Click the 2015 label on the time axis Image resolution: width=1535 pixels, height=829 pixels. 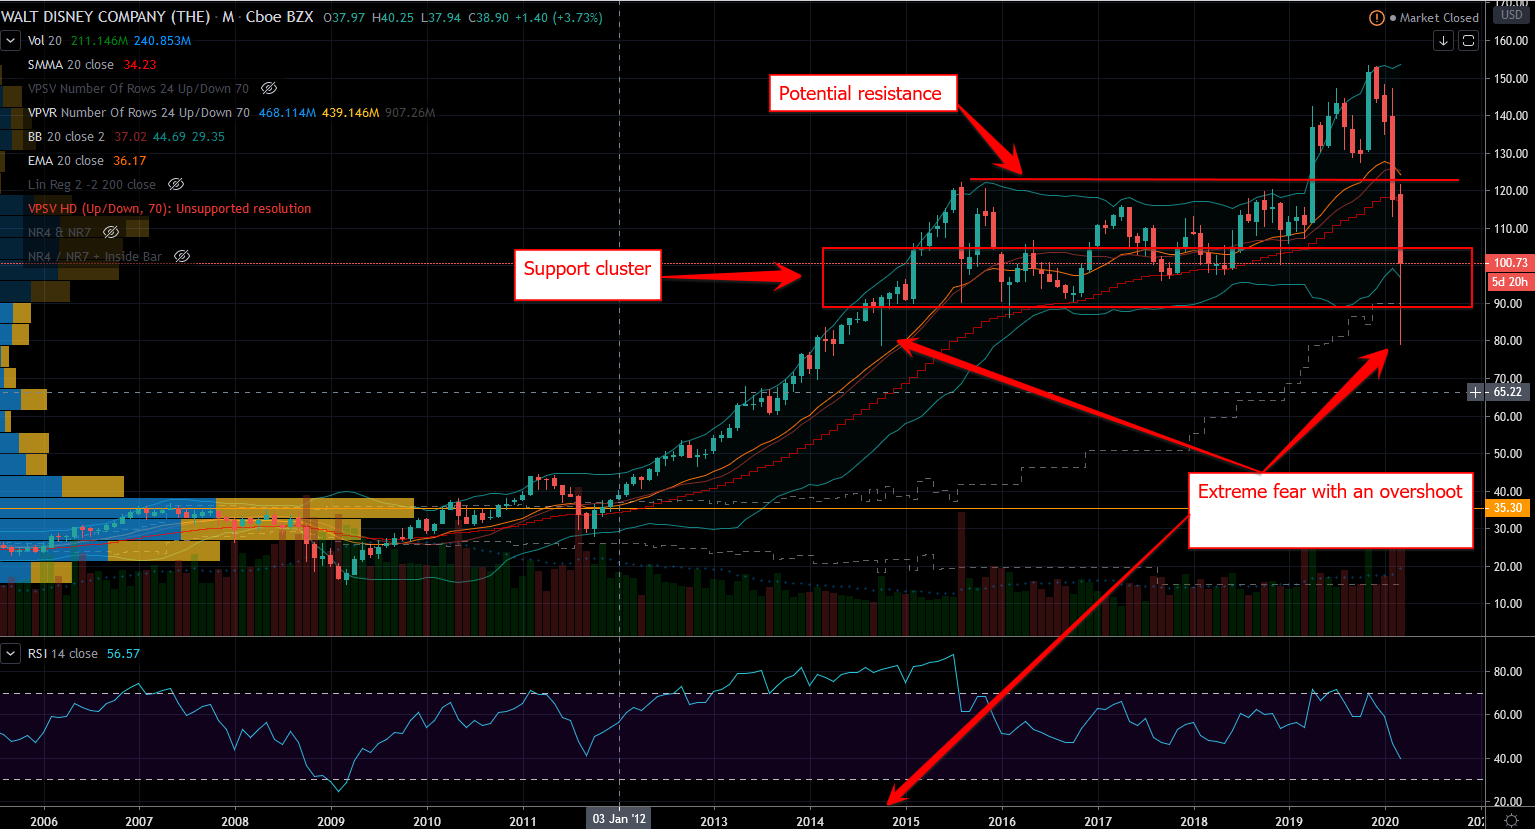click(x=906, y=821)
